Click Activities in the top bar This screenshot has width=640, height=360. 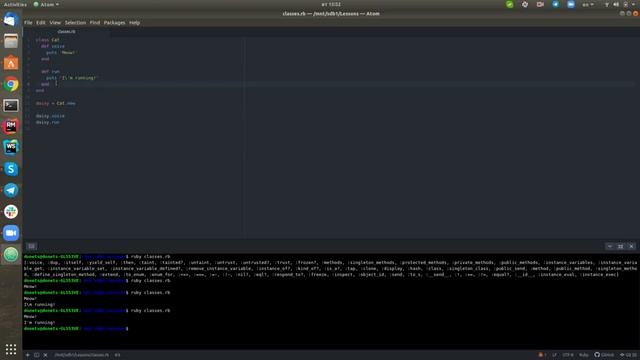[x=15, y=4]
